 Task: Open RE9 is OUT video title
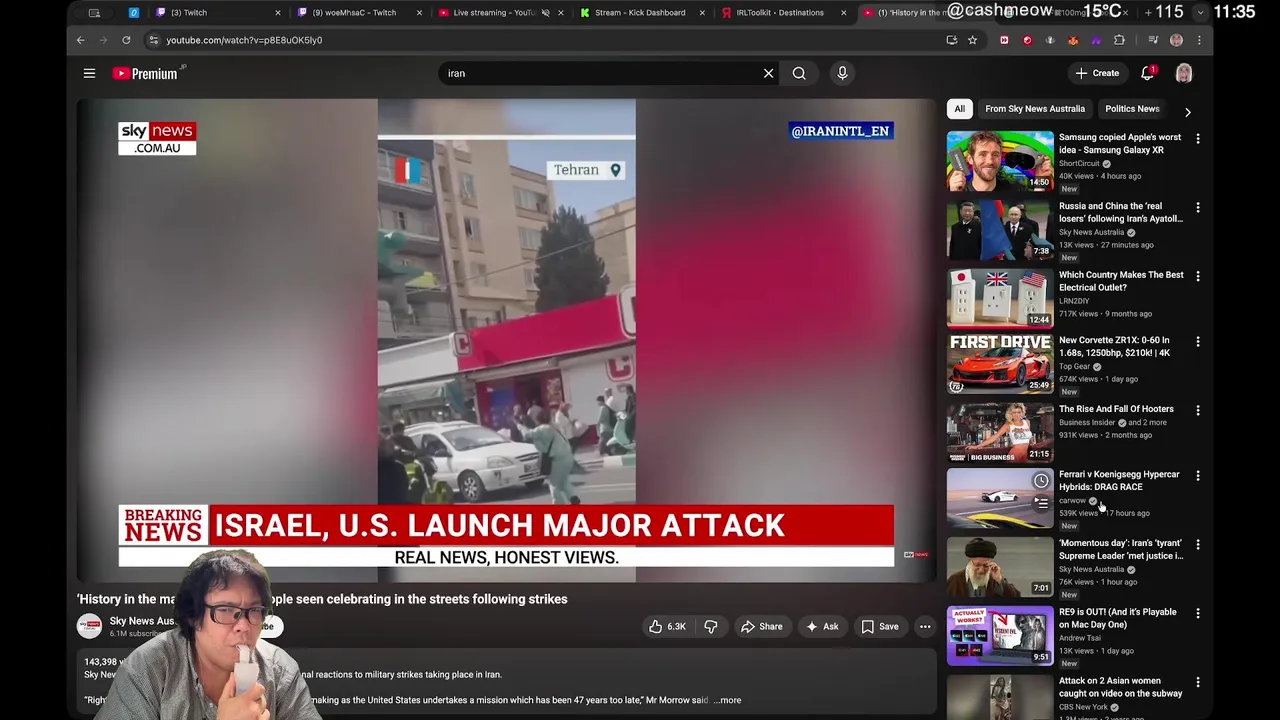coord(1118,618)
